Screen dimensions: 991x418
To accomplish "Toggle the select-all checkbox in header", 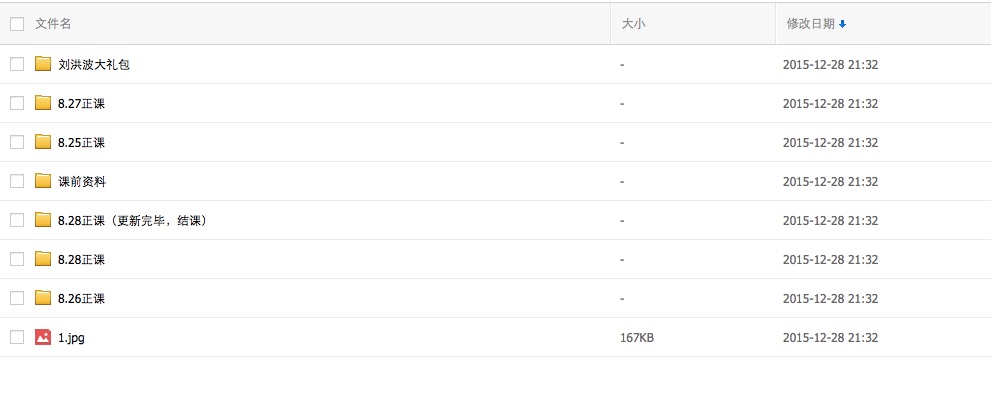I will point(17,24).
